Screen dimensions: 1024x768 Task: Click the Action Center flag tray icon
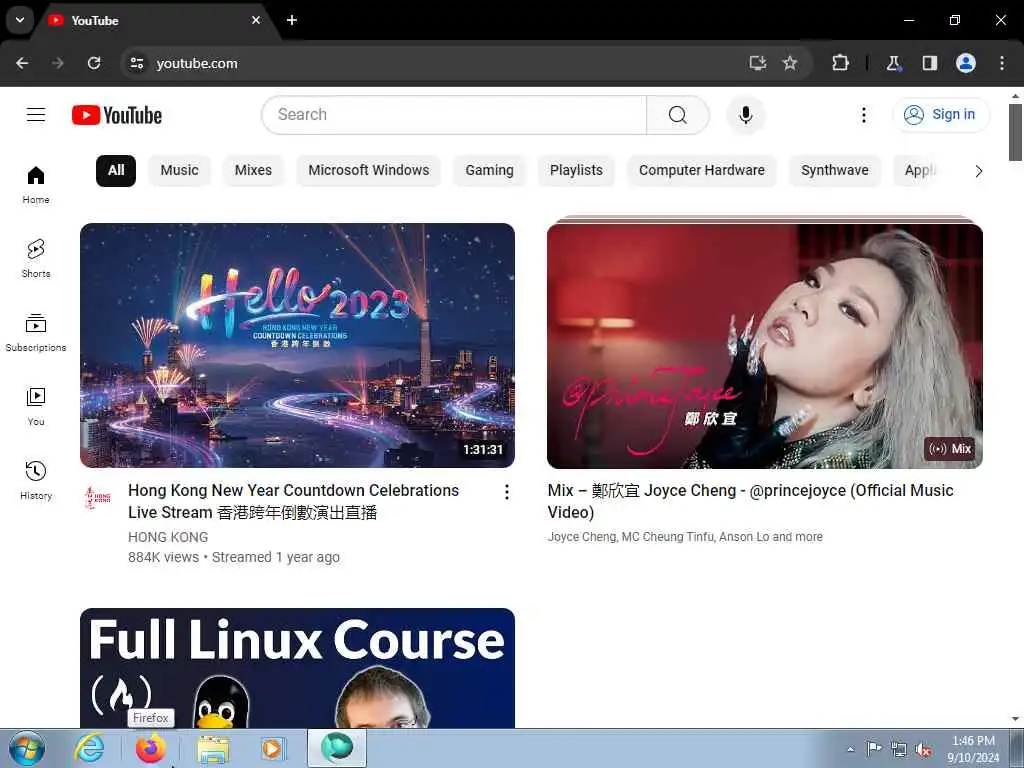[x=874, y=749]
